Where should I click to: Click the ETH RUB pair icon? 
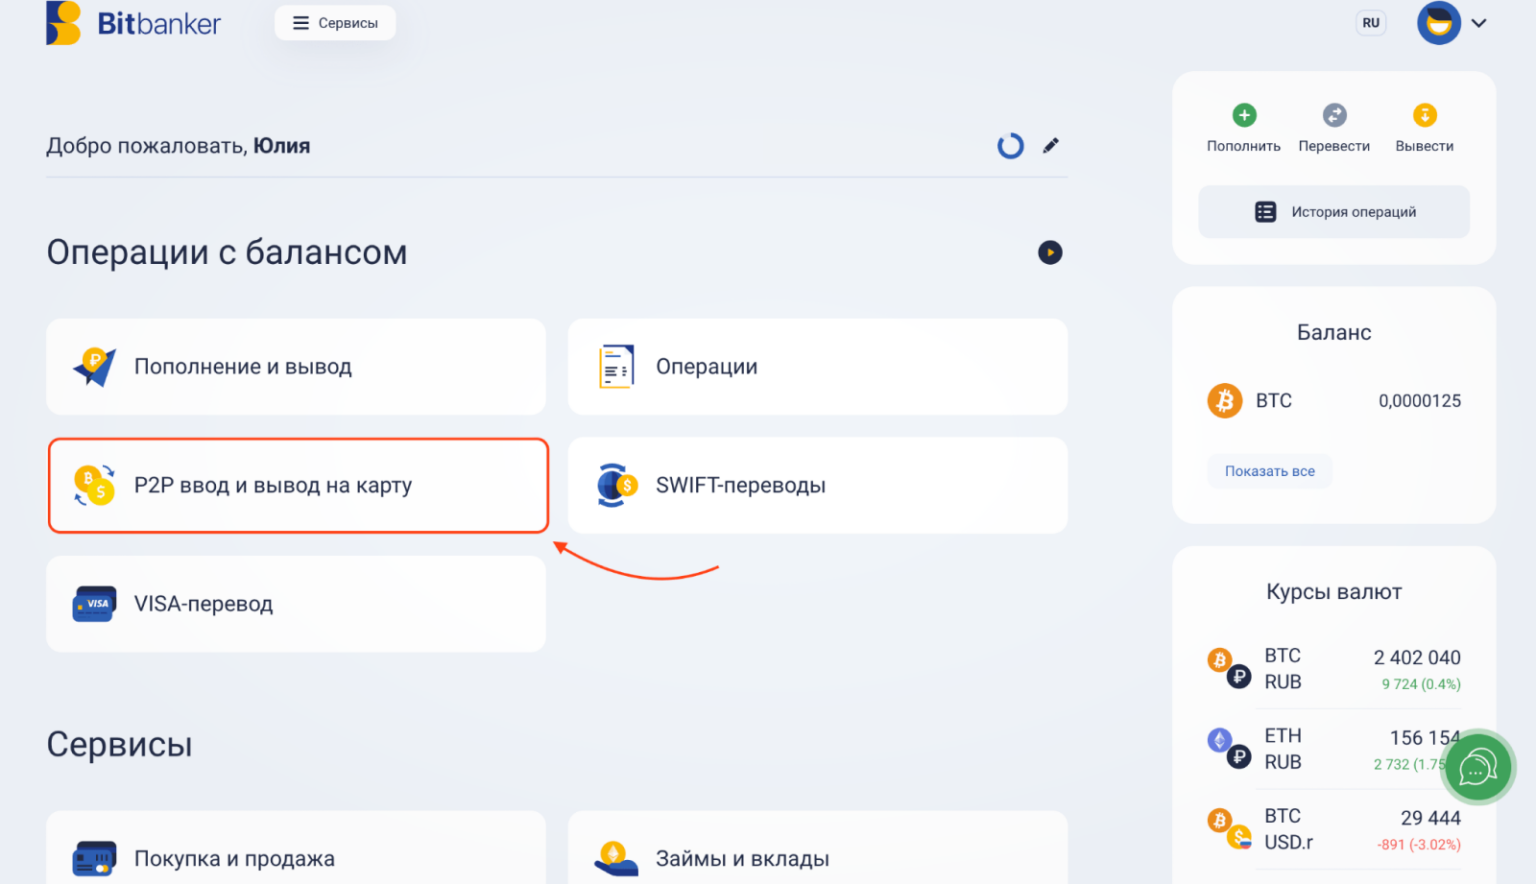coord(1229,748)
